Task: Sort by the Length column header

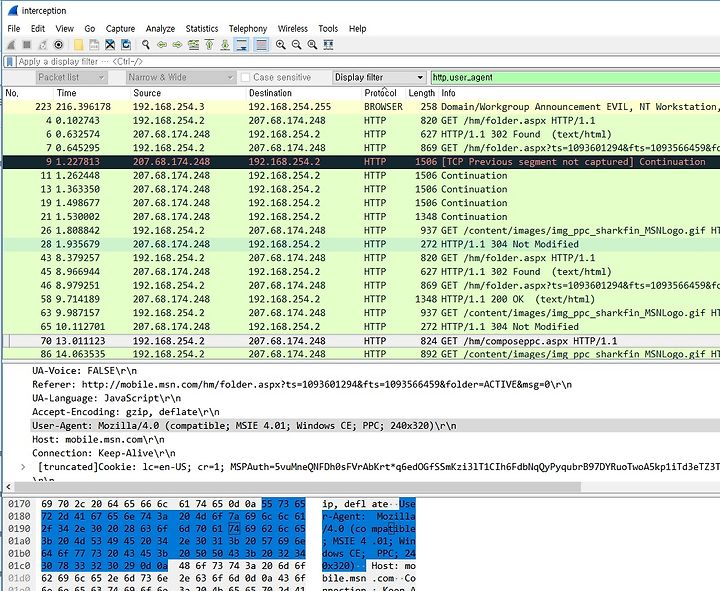Action: 422,93
